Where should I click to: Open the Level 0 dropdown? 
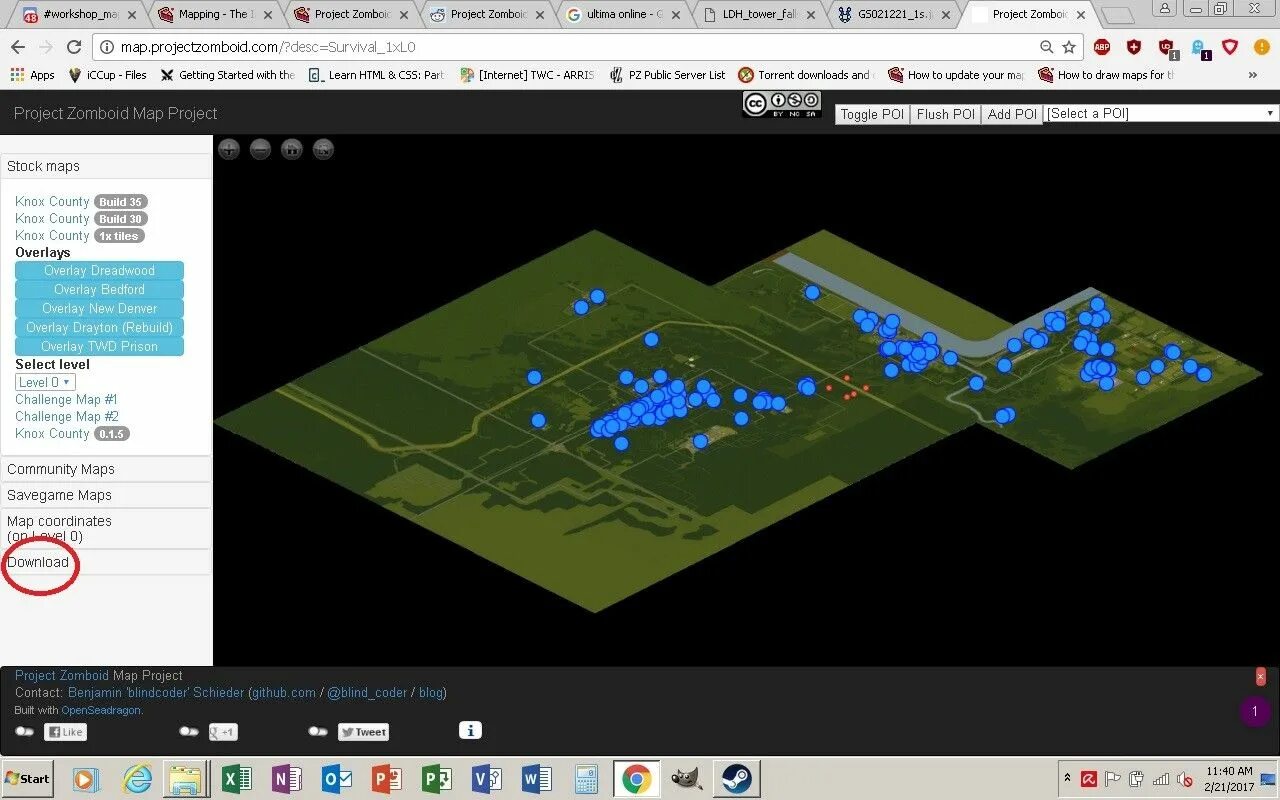pyautogui.click(x=45, y=382)
